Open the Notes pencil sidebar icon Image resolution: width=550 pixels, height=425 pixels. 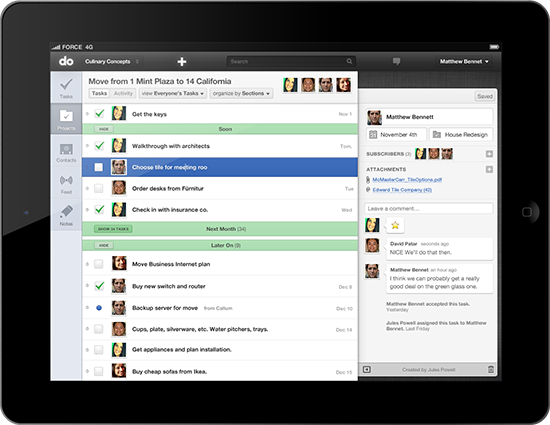point(66,215)
